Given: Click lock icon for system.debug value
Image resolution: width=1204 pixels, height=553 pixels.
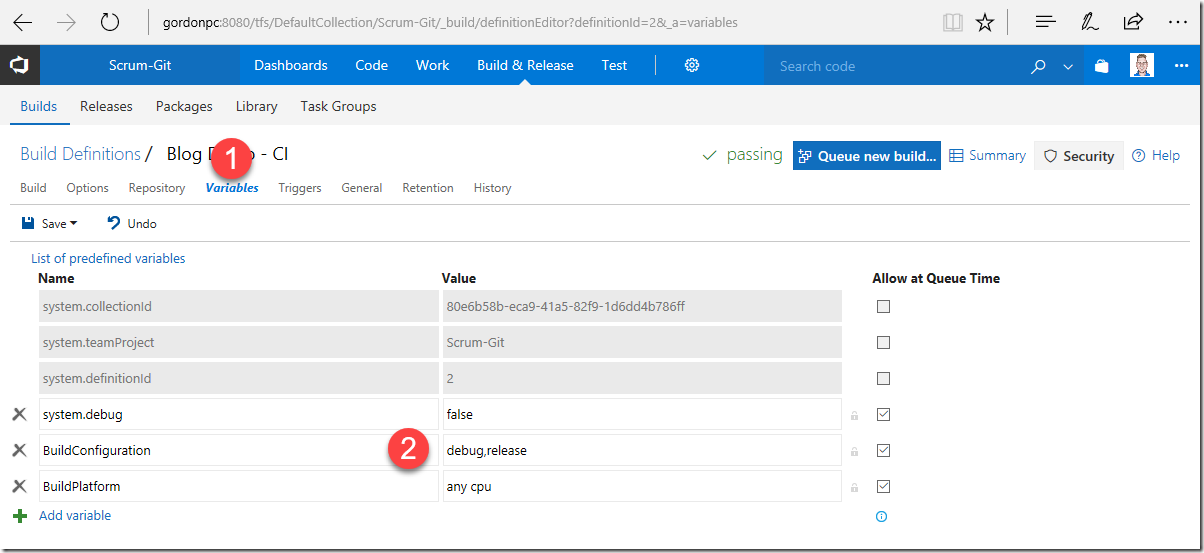Looking at the screenshot, I should (854, 415).
